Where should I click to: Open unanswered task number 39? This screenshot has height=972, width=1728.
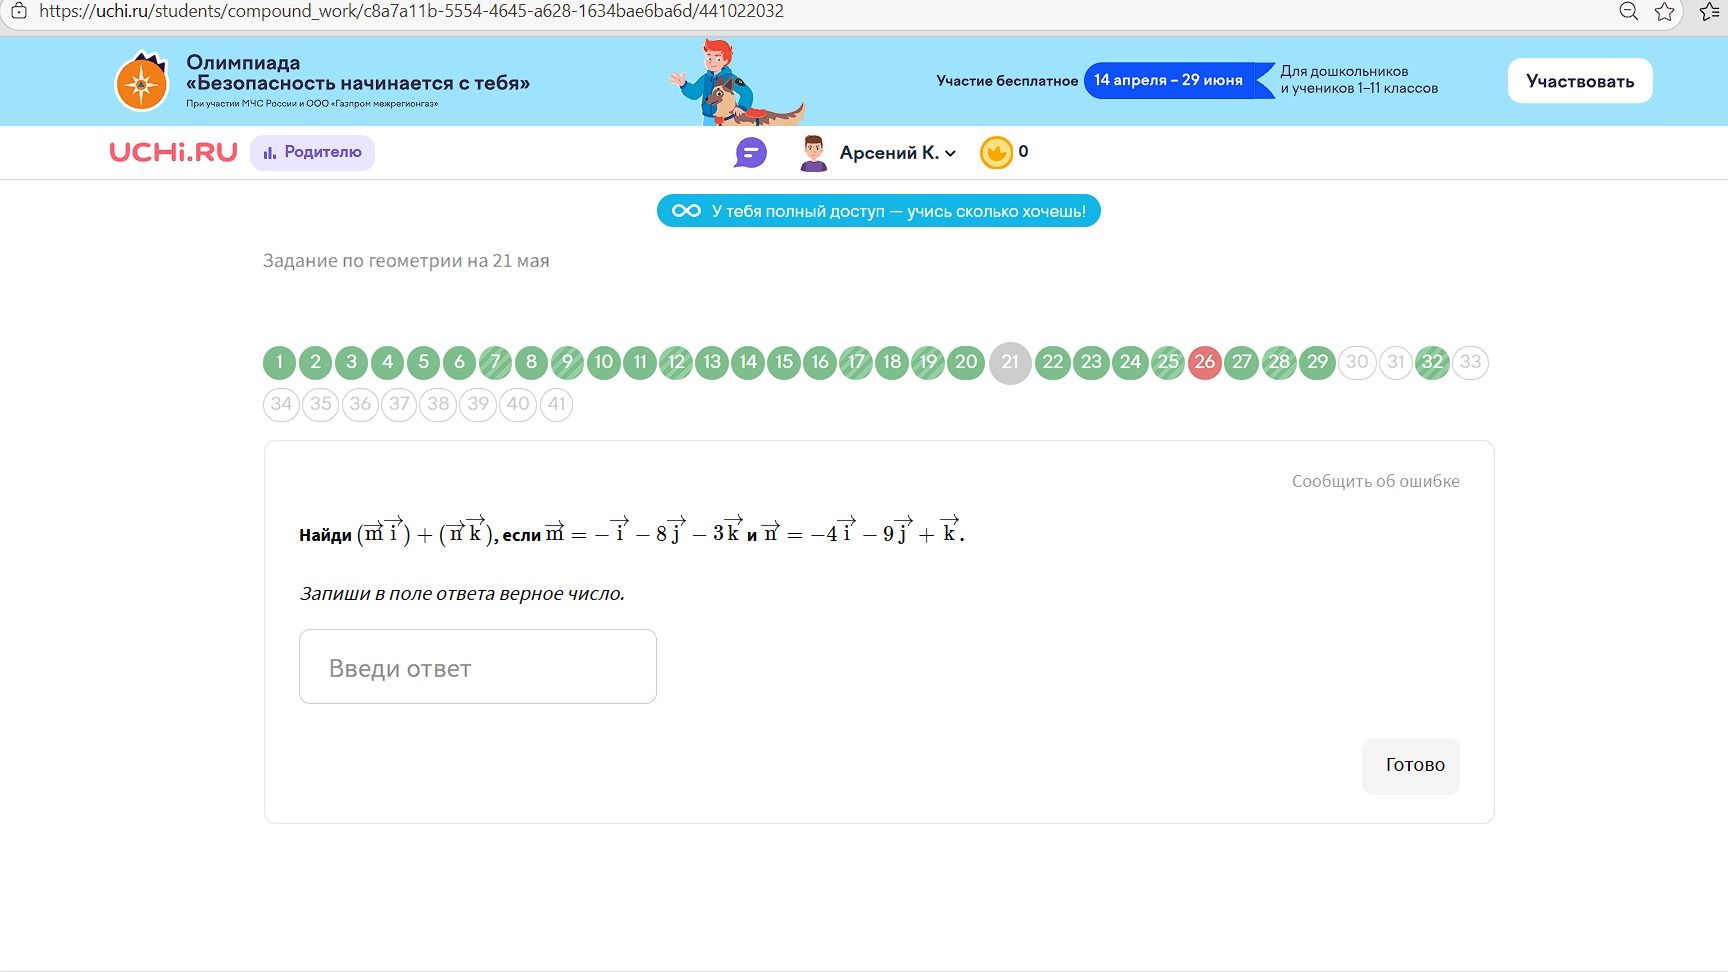478,404
